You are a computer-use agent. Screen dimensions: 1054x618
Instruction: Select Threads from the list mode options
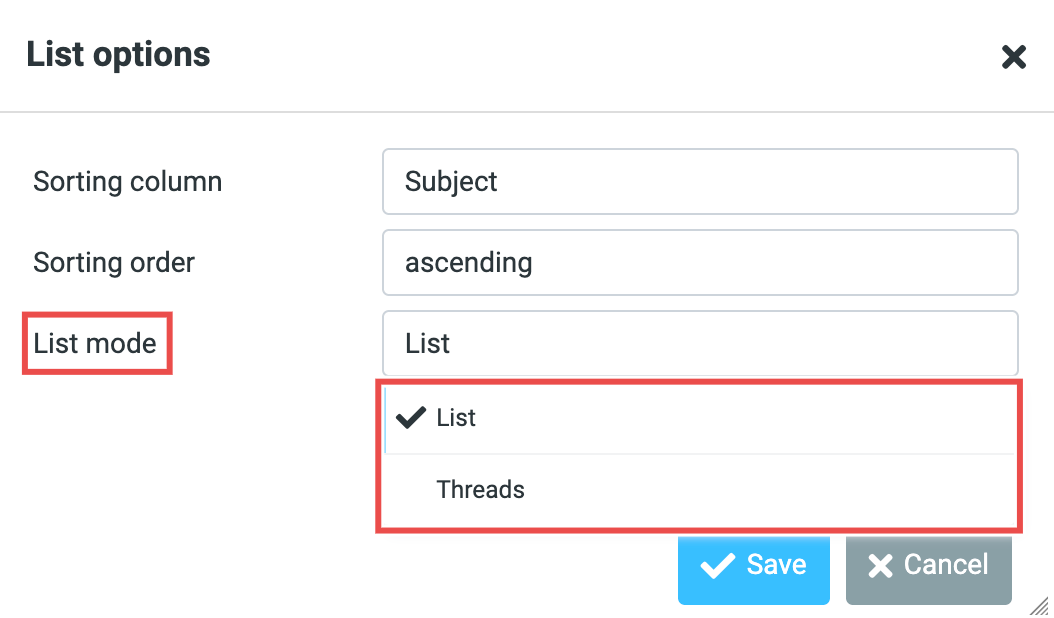click(481, 490)
